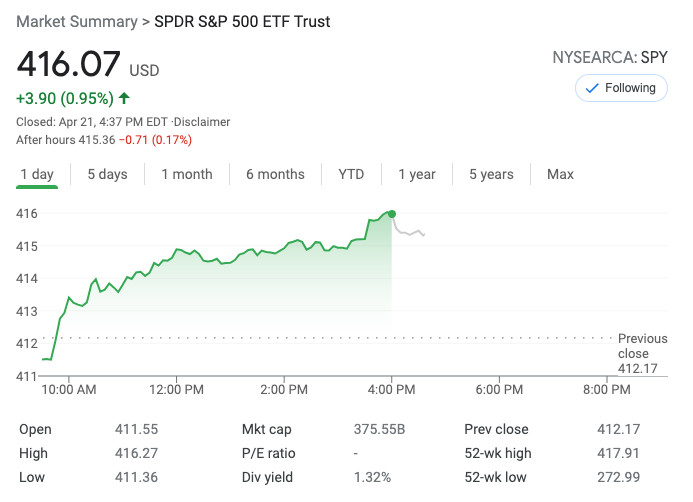Toggle the Following button
The height and width of the screenshot is (502, 693).
tap(620, 88)
